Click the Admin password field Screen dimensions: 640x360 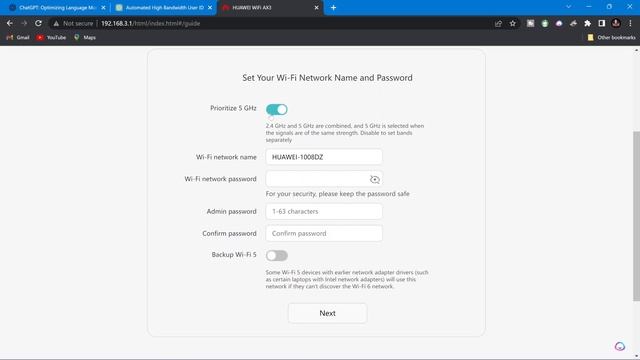pos(324,211)
